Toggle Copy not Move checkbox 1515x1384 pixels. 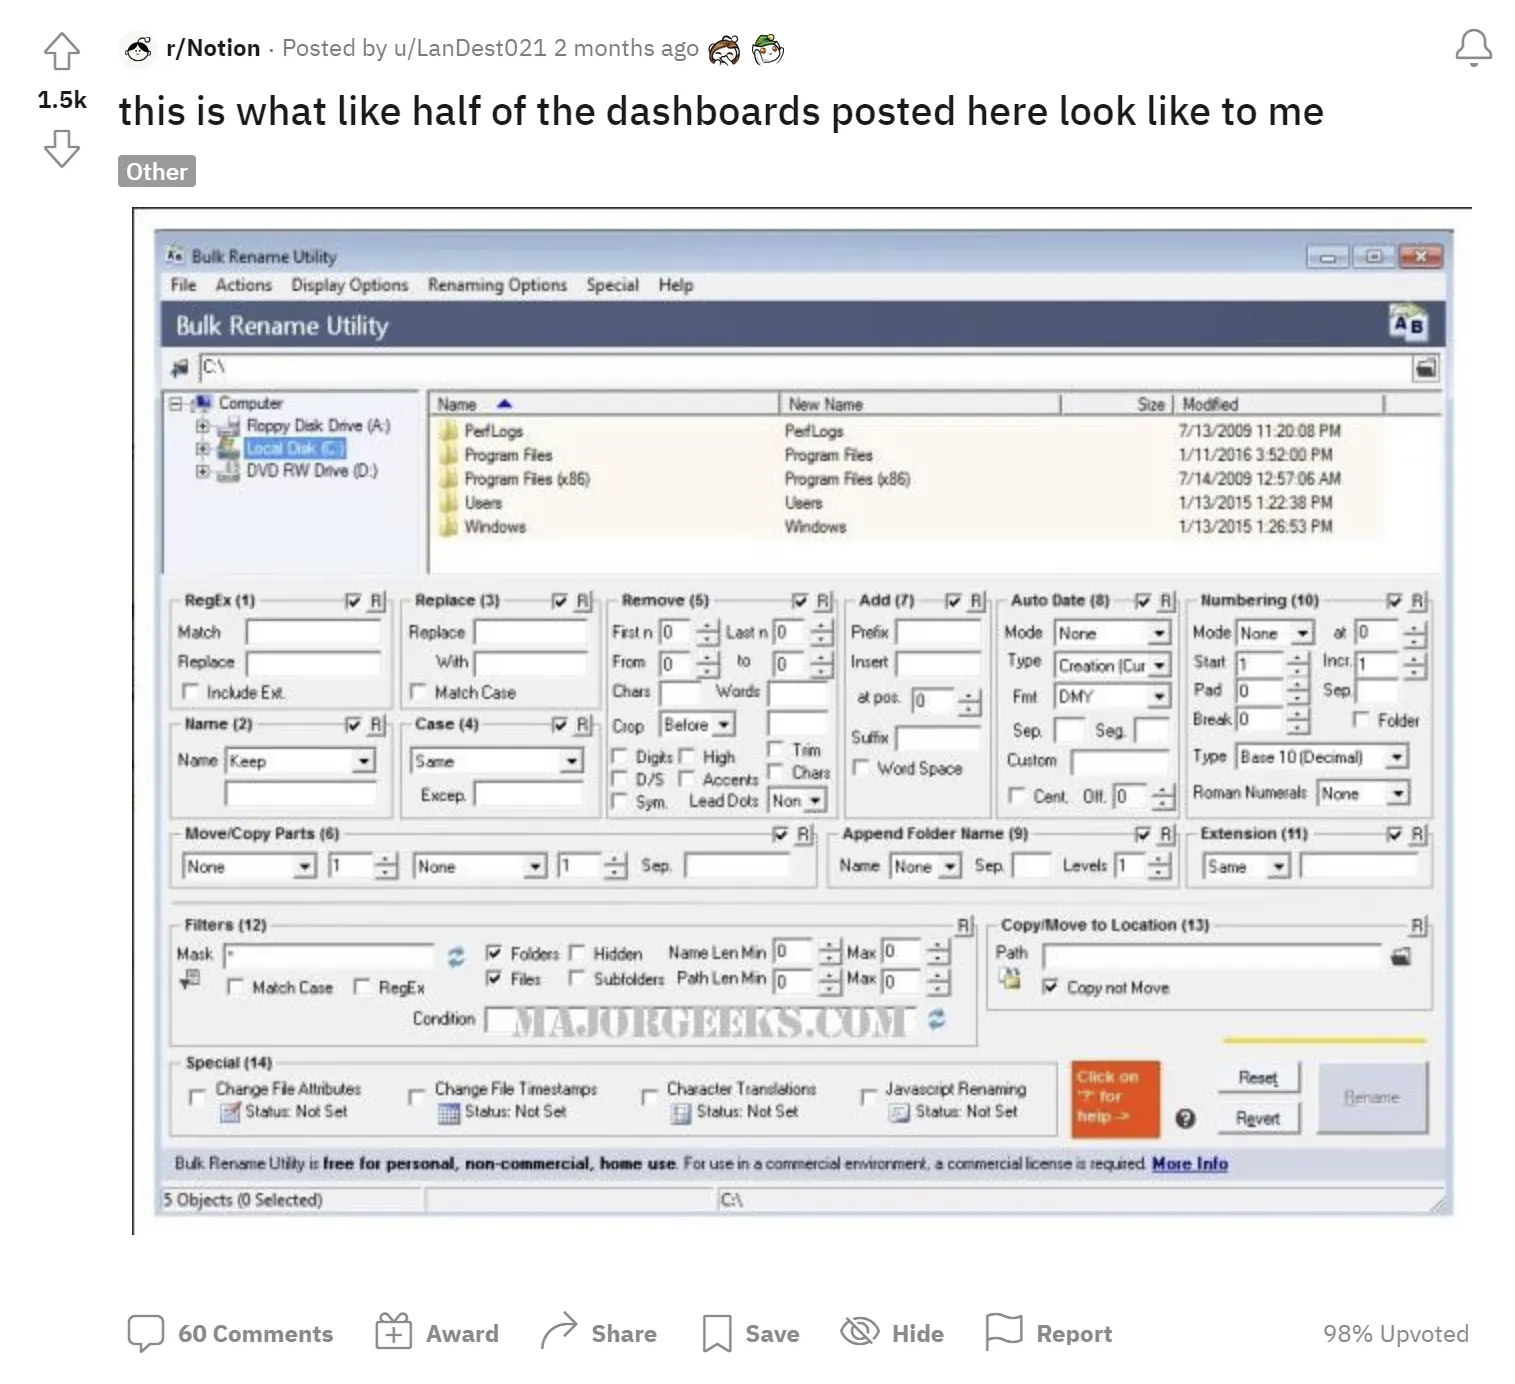point(1049,987)
